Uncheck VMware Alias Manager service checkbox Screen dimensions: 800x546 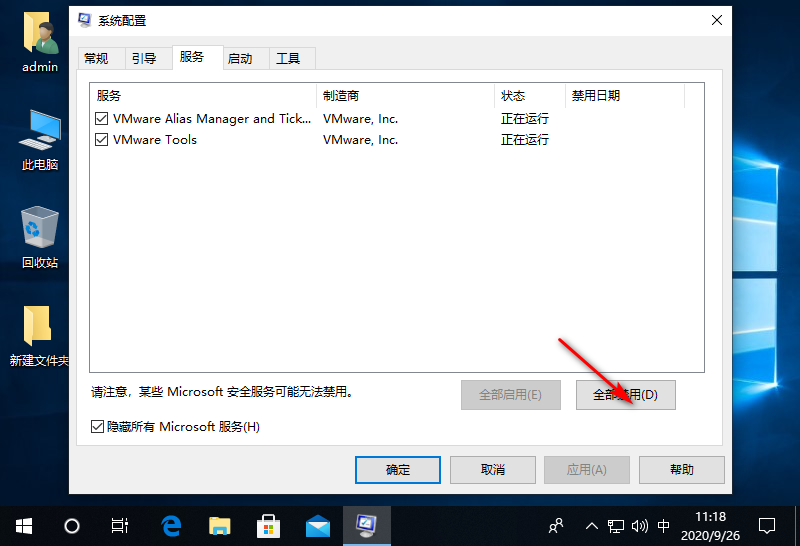click(x=101, y=119)
